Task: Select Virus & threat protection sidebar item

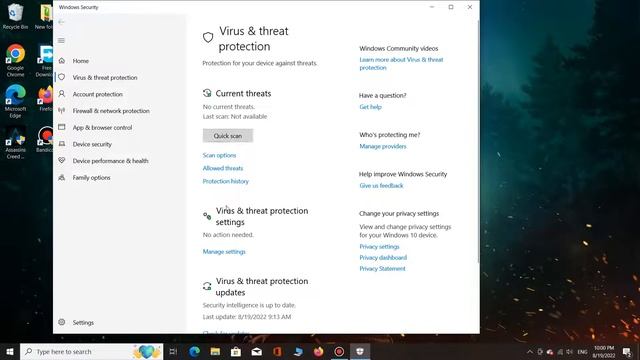Action: coord(105,78)
